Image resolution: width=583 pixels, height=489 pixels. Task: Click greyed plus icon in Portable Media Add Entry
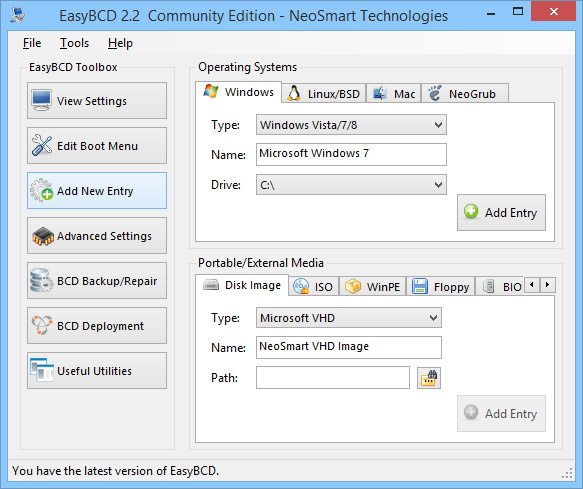click(471, 413)
